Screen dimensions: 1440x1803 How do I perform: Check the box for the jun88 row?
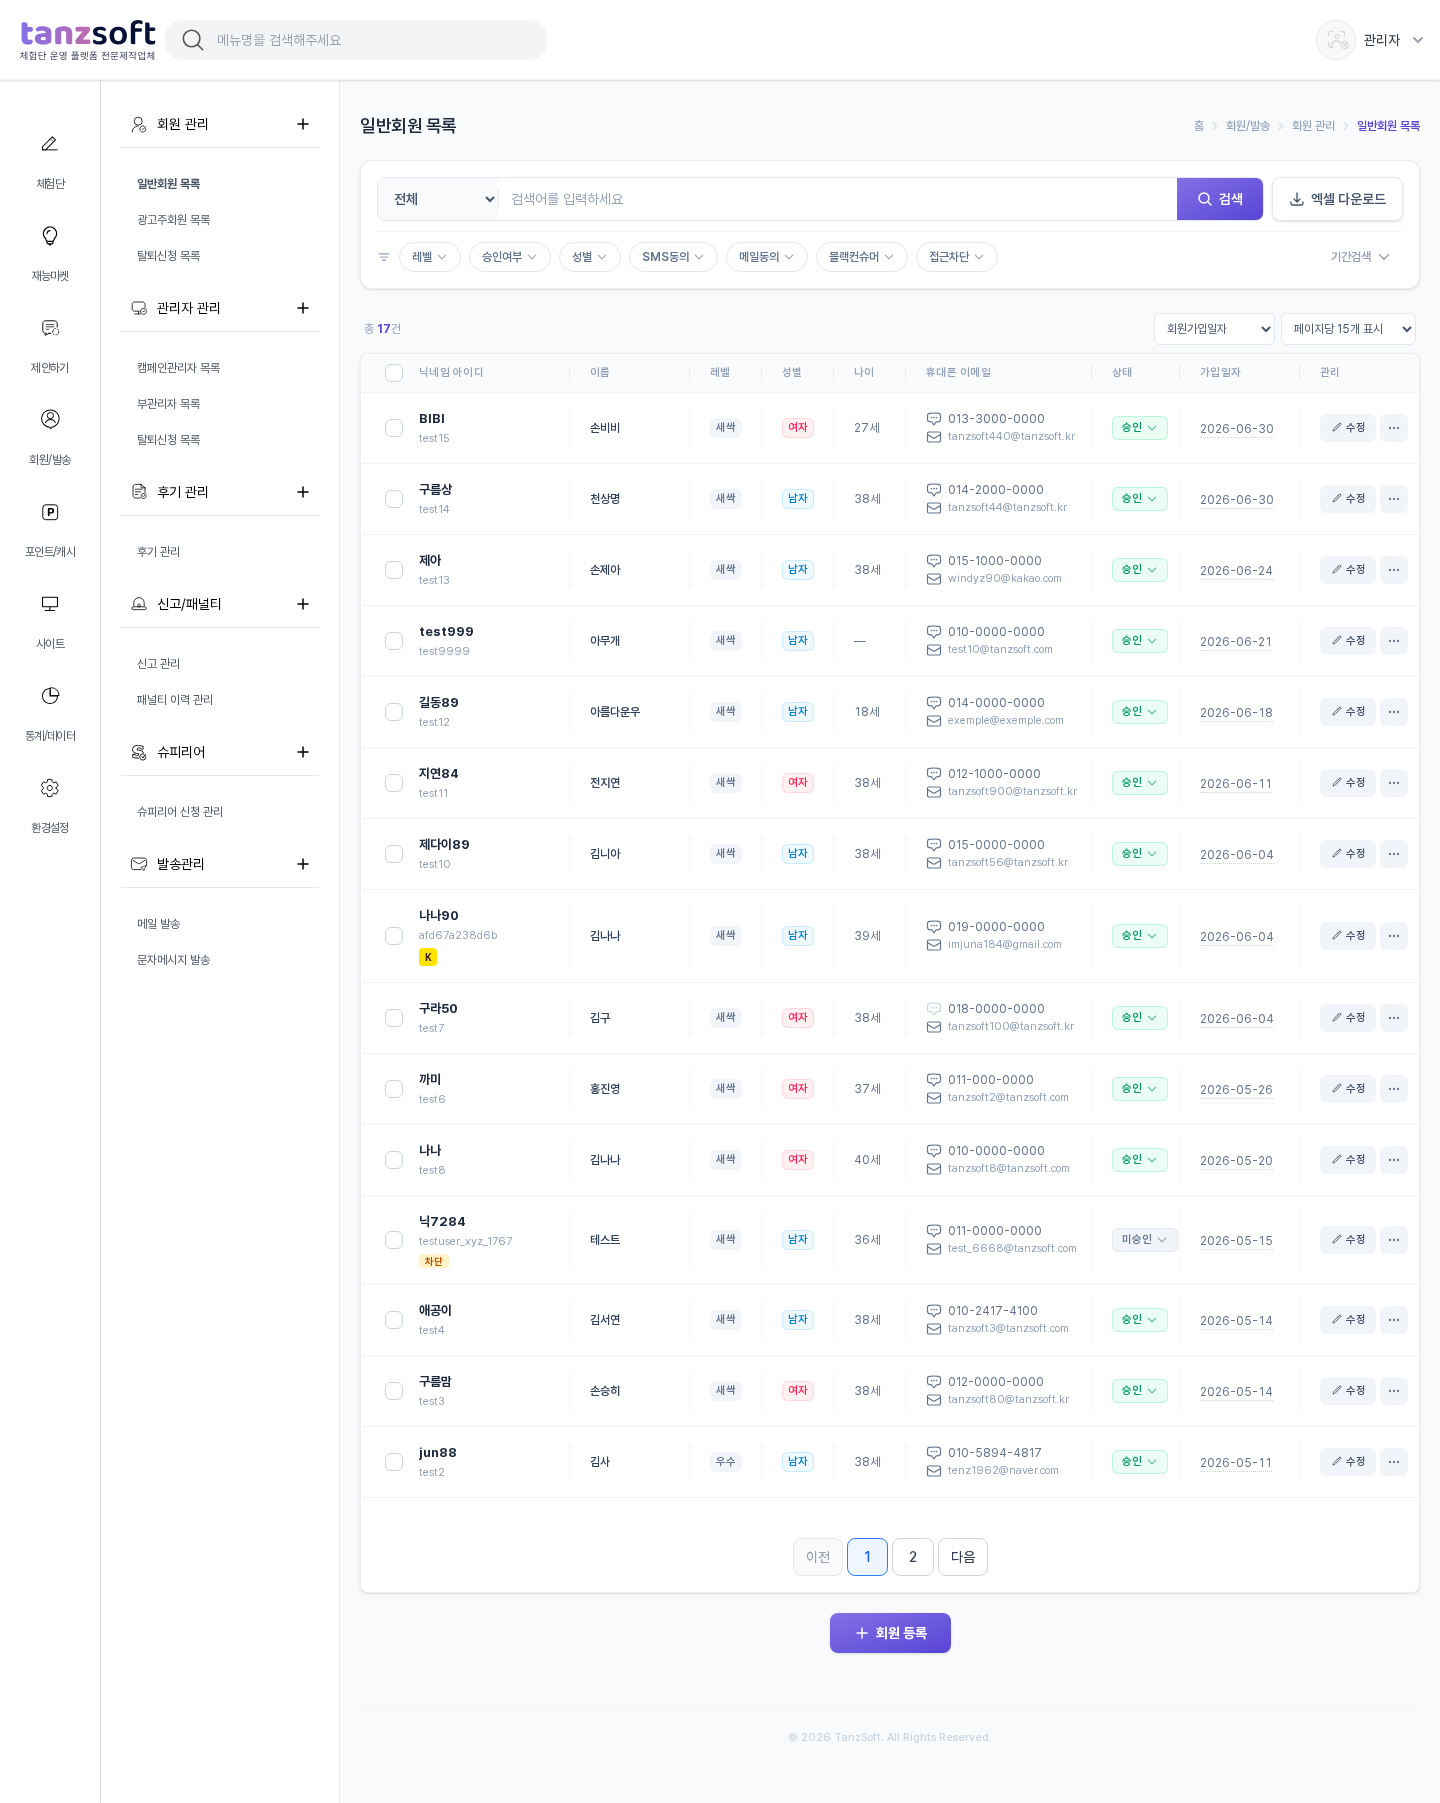point(394,1462)
